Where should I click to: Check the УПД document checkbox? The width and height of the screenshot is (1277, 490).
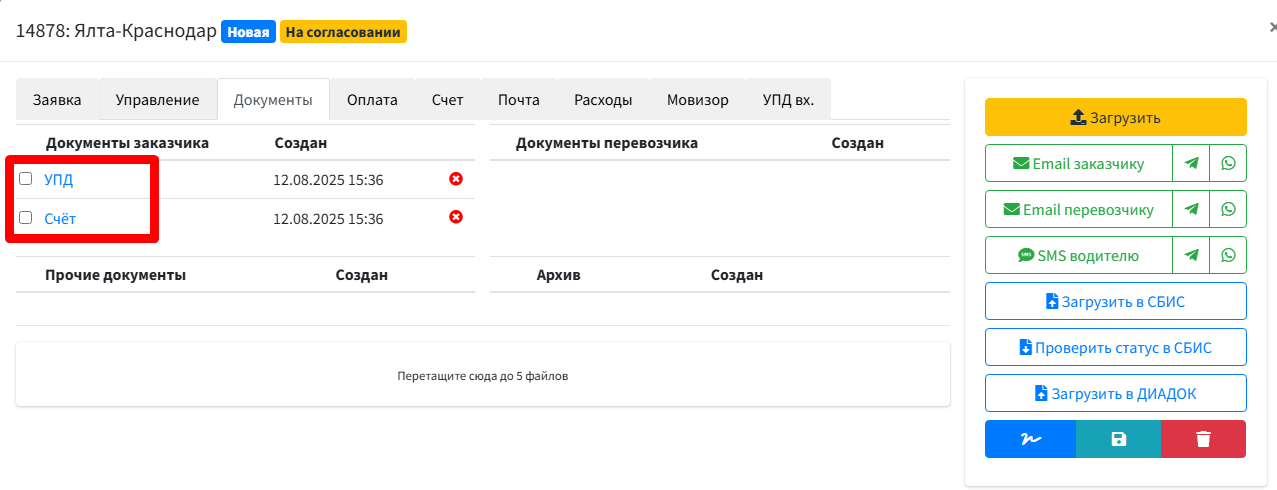pyautogui.click(x=26, y=179)
